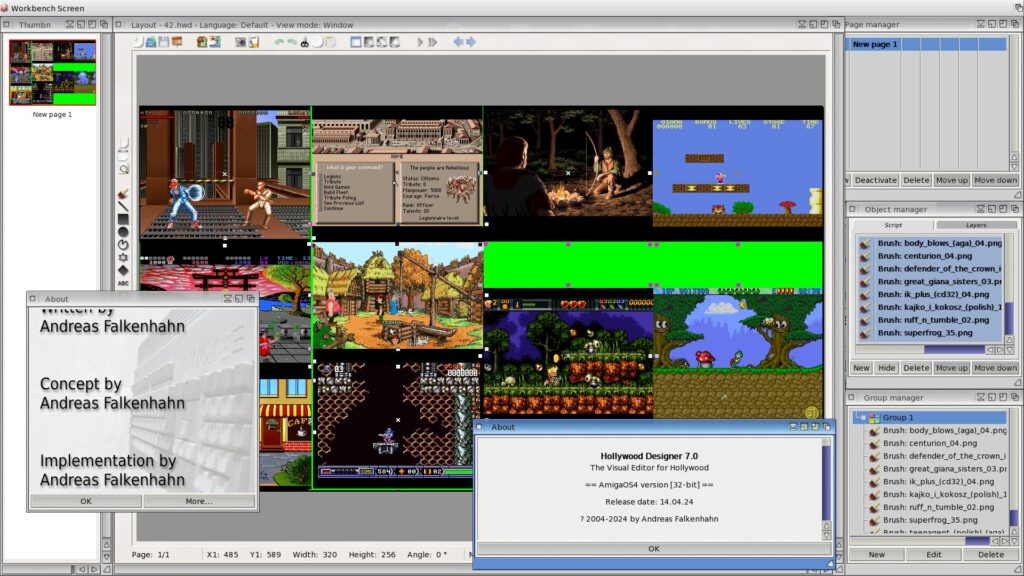
Task: Click Delete in Object manager
Action: [x=916, y=368]
